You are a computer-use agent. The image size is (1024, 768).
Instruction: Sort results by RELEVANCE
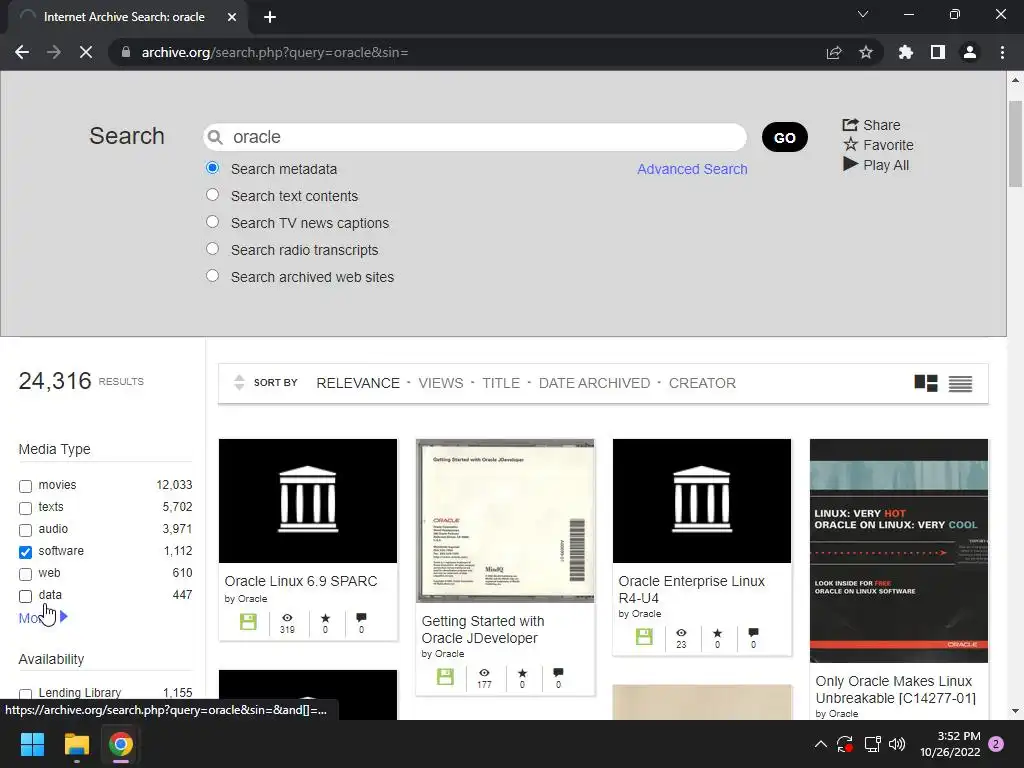coord(358,383)
